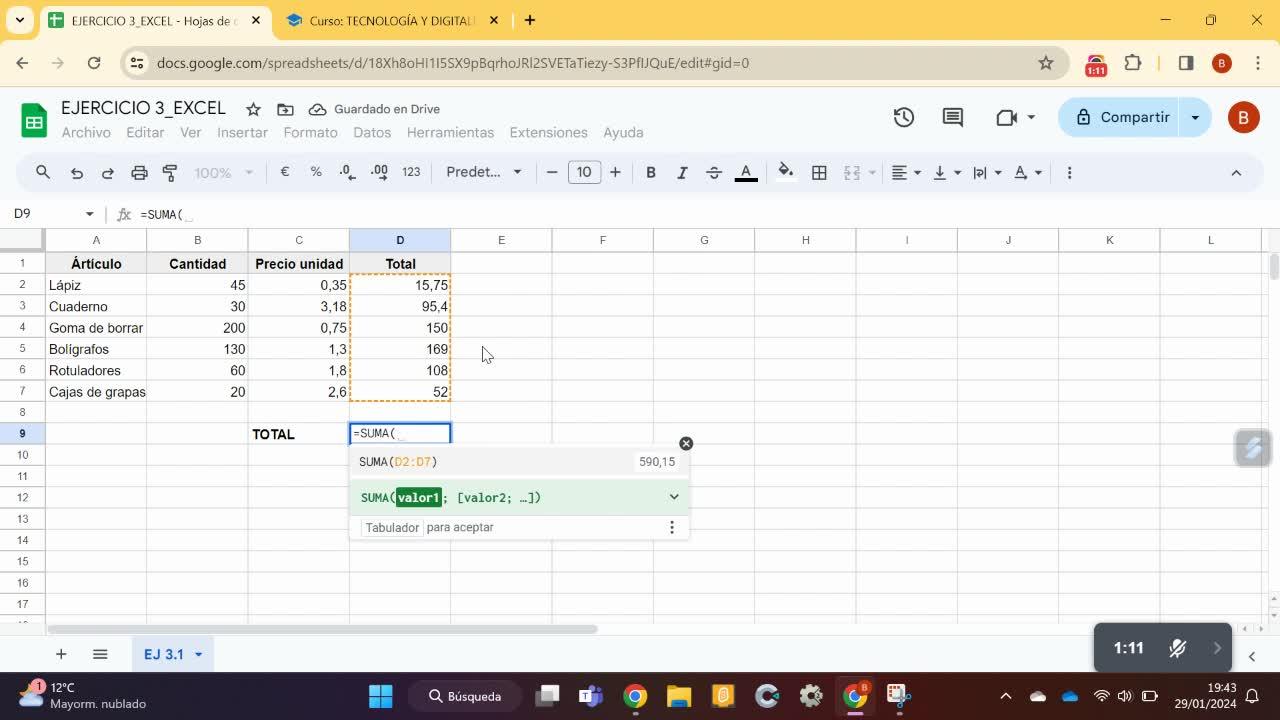Toggle italic formatting
1280x720 pixels.
pyautogui.click(x=682, y=172)
